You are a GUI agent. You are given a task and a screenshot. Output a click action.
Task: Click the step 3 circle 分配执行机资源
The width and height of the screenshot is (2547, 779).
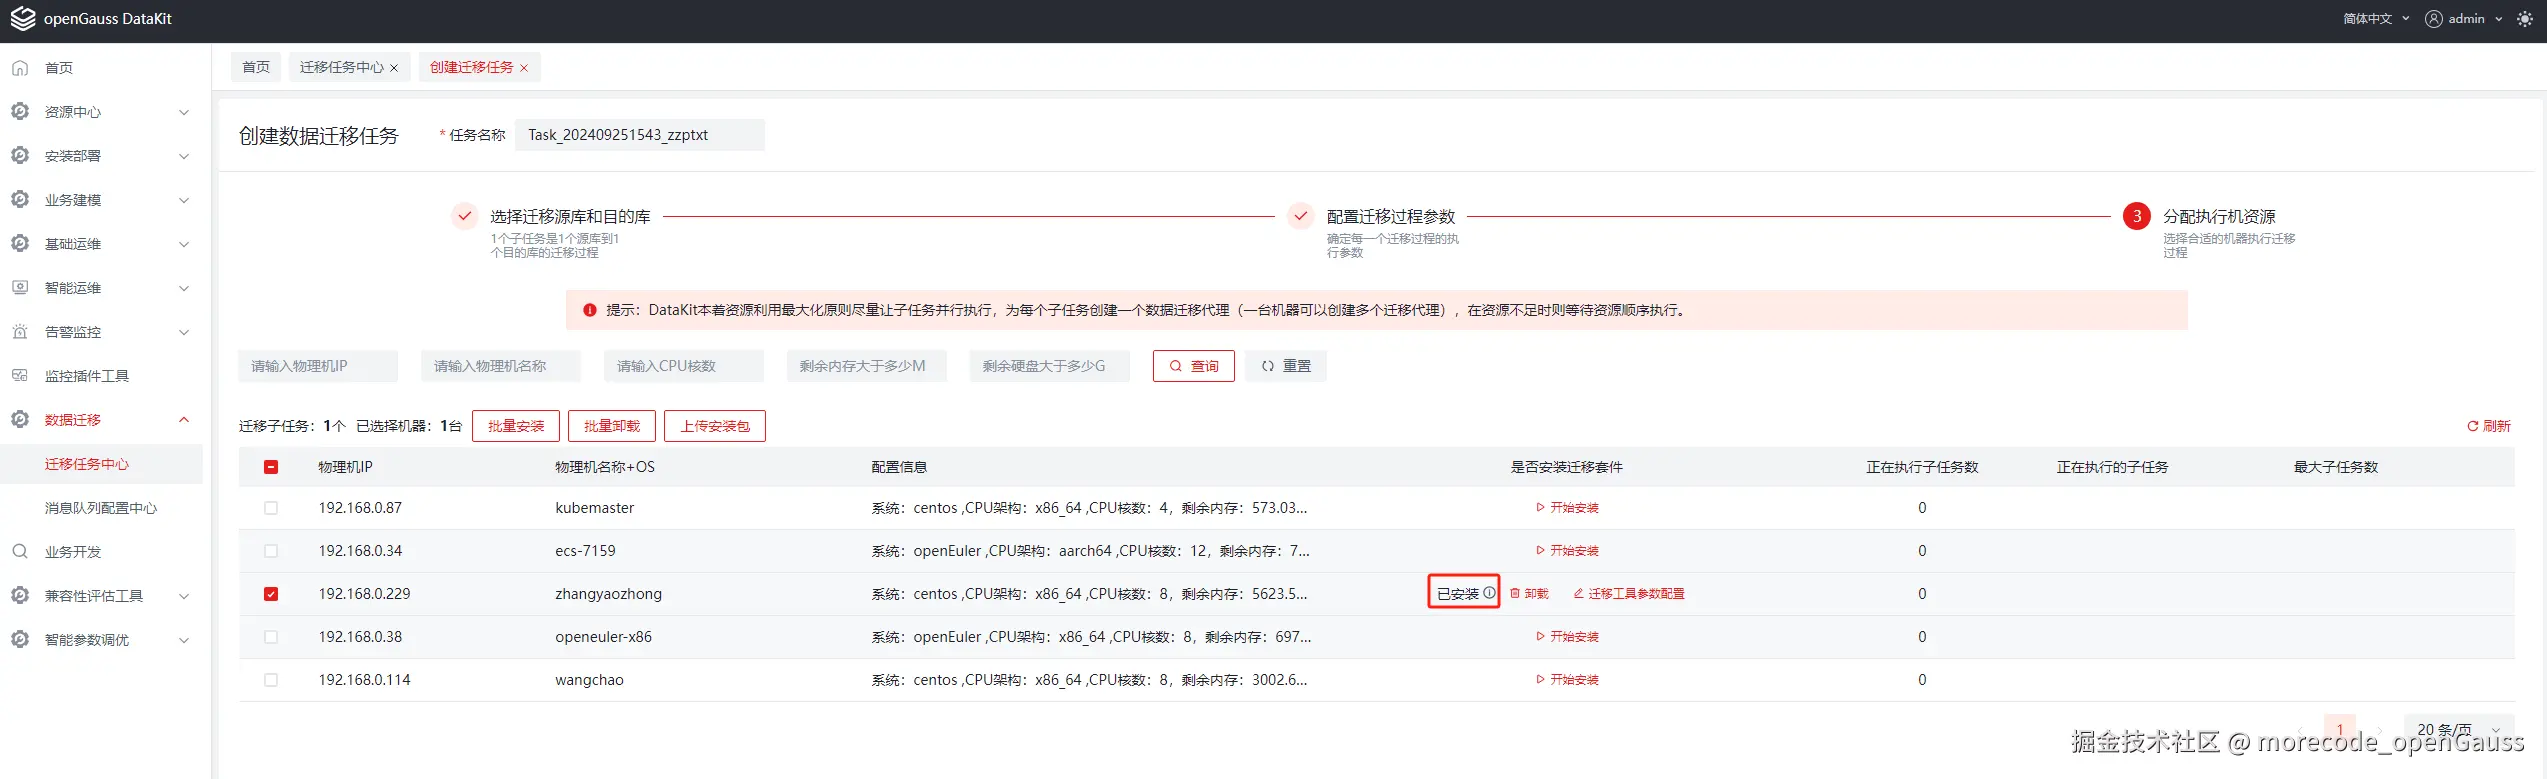coord(2137,216)
